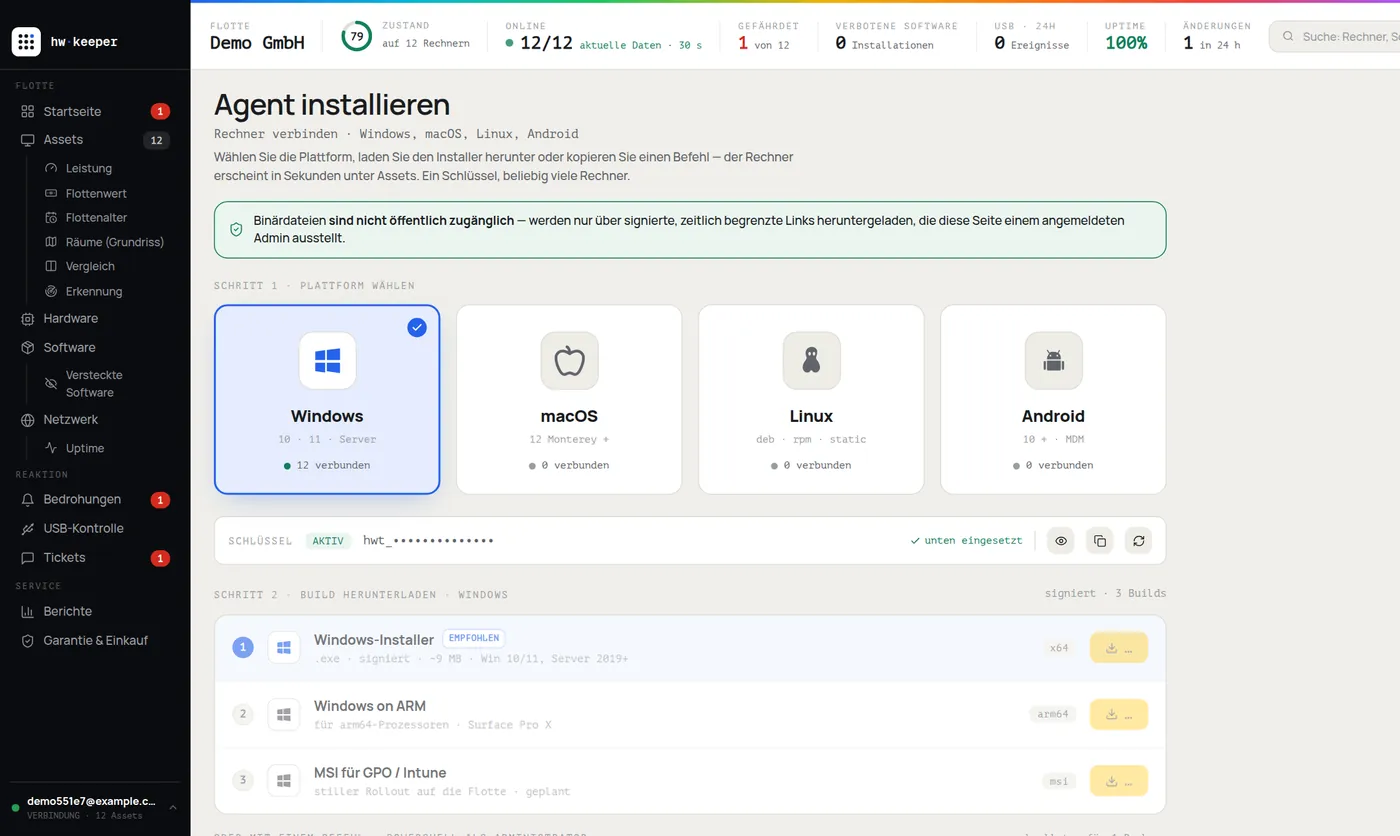Navigate to Tickets

[95, 557]
